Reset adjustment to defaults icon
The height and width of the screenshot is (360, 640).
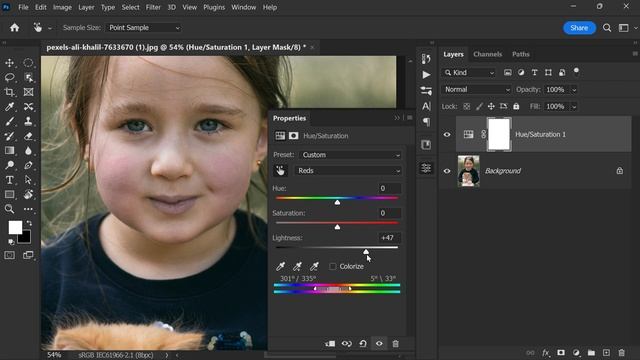[363, 344]
